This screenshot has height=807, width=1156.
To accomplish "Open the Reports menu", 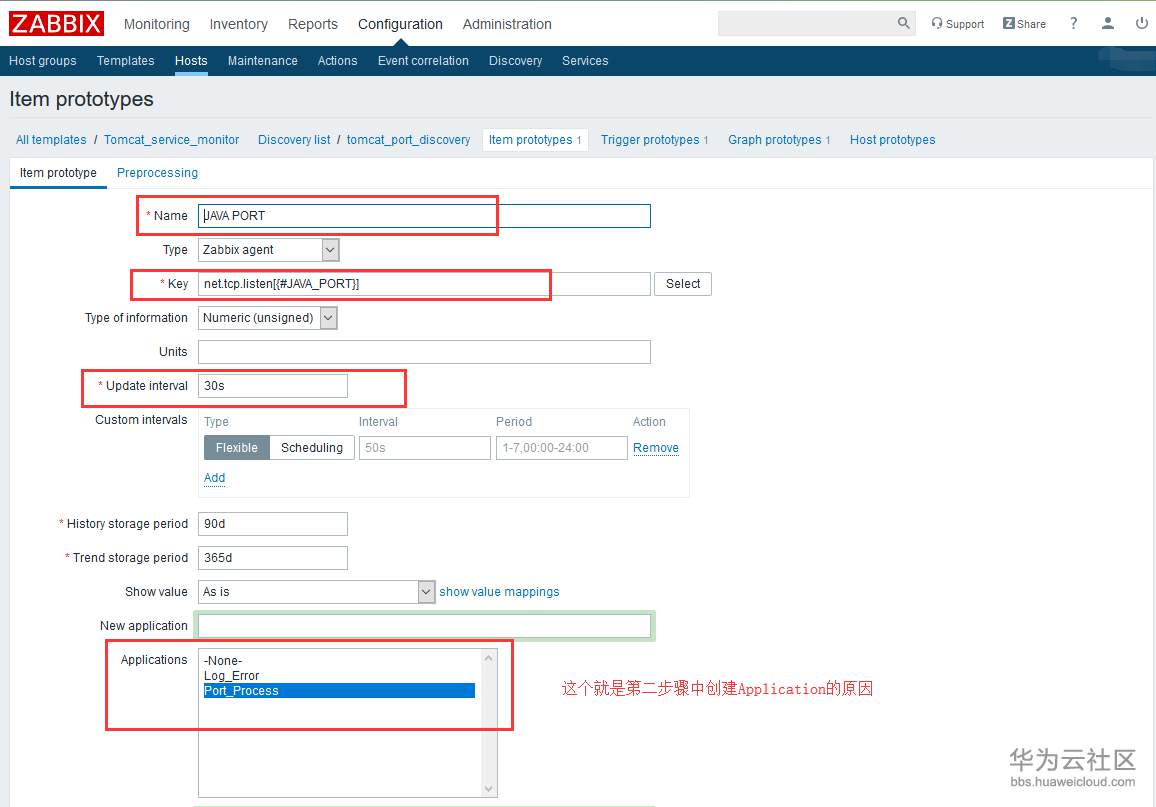I will pos(313,24).
